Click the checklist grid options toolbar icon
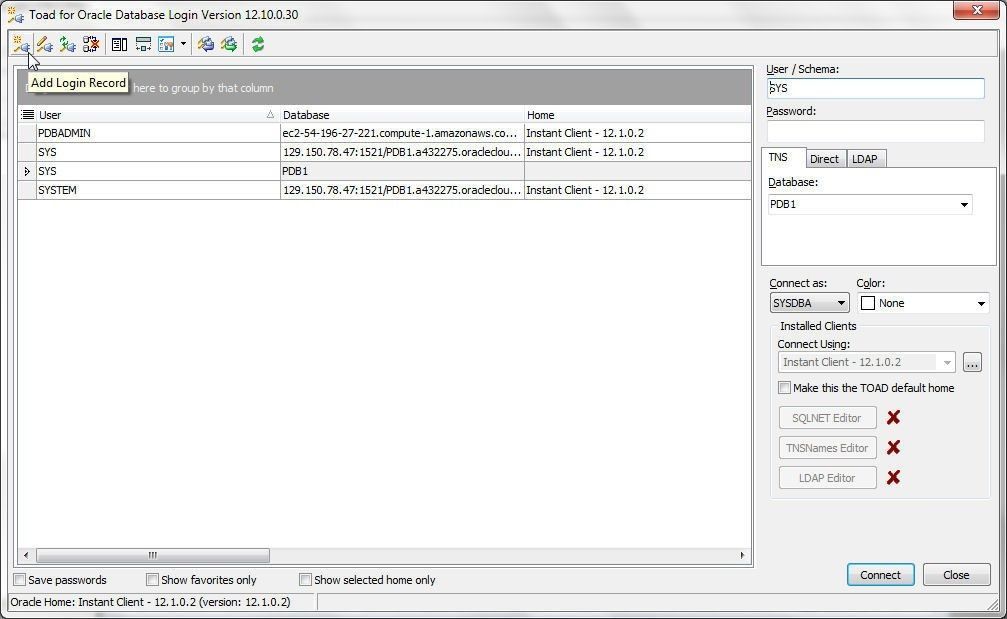Image resolution: width=1007 pixels, height=619 pixels. 166,44
